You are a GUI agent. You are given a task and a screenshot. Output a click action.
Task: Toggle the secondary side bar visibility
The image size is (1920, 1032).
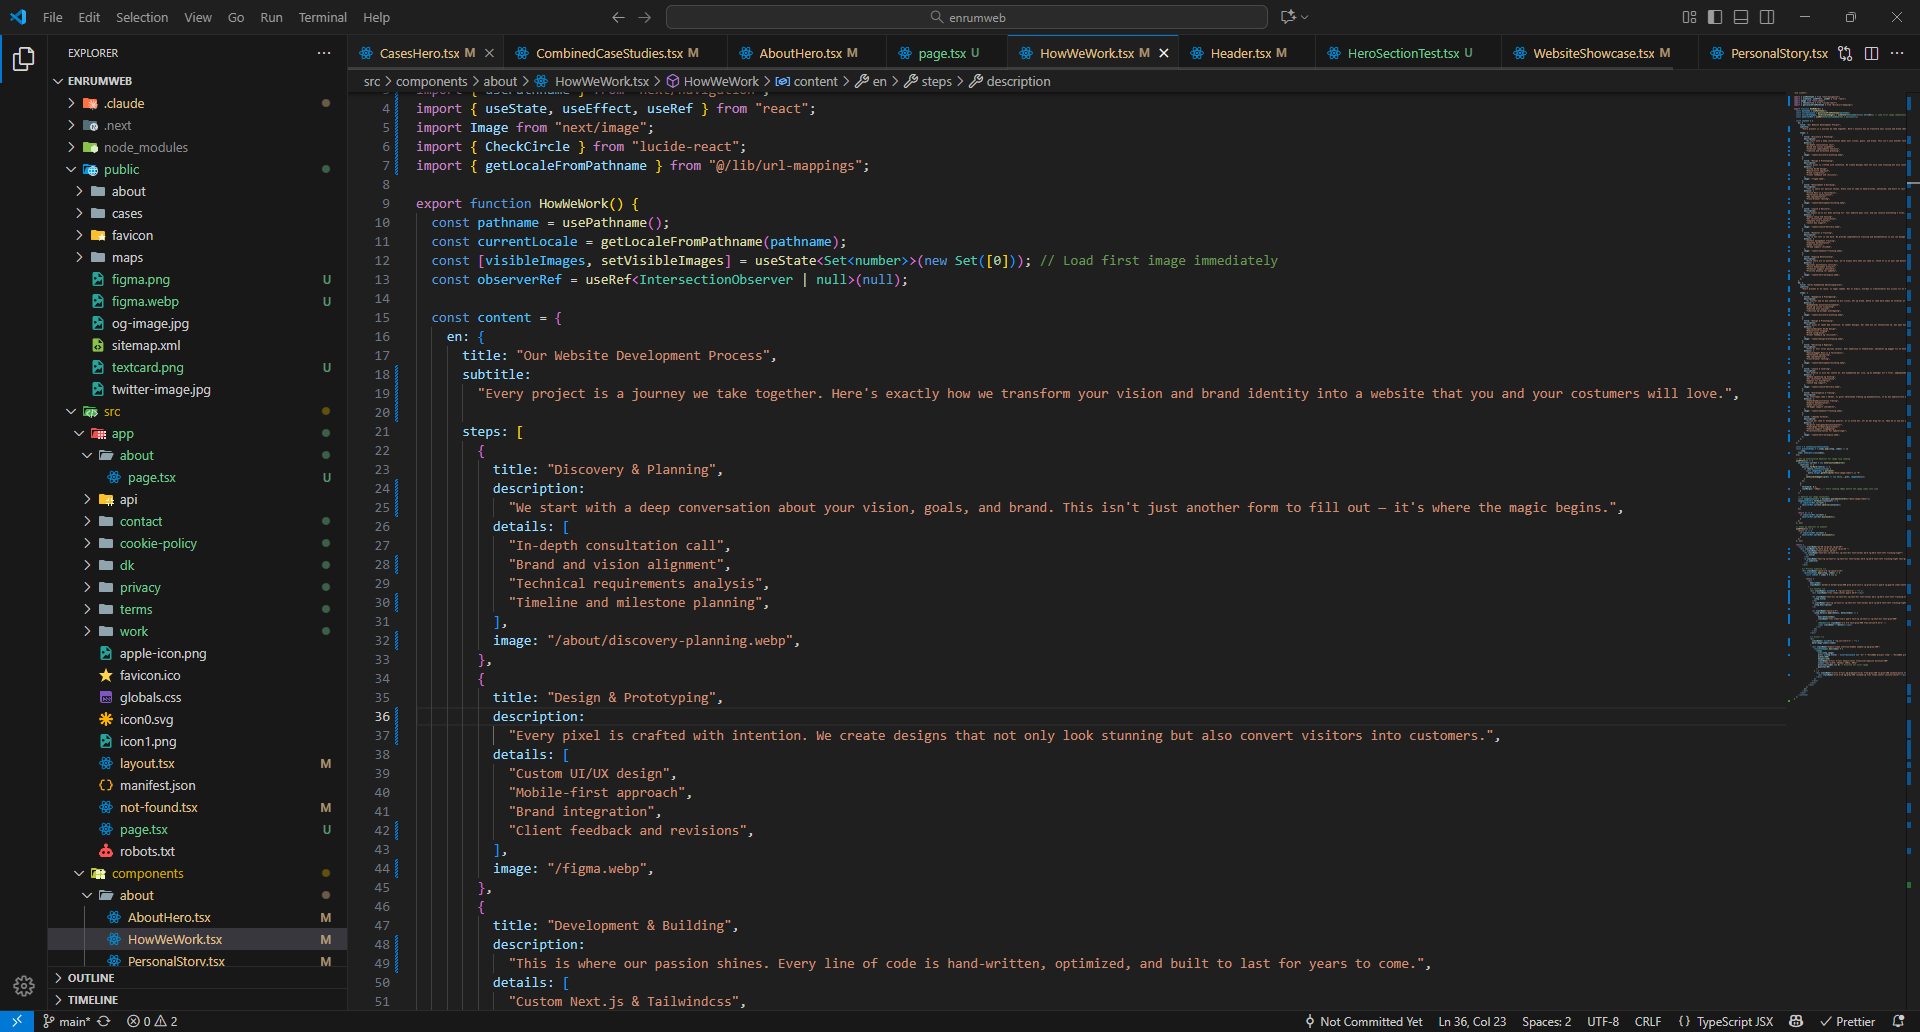[1767, 17]
